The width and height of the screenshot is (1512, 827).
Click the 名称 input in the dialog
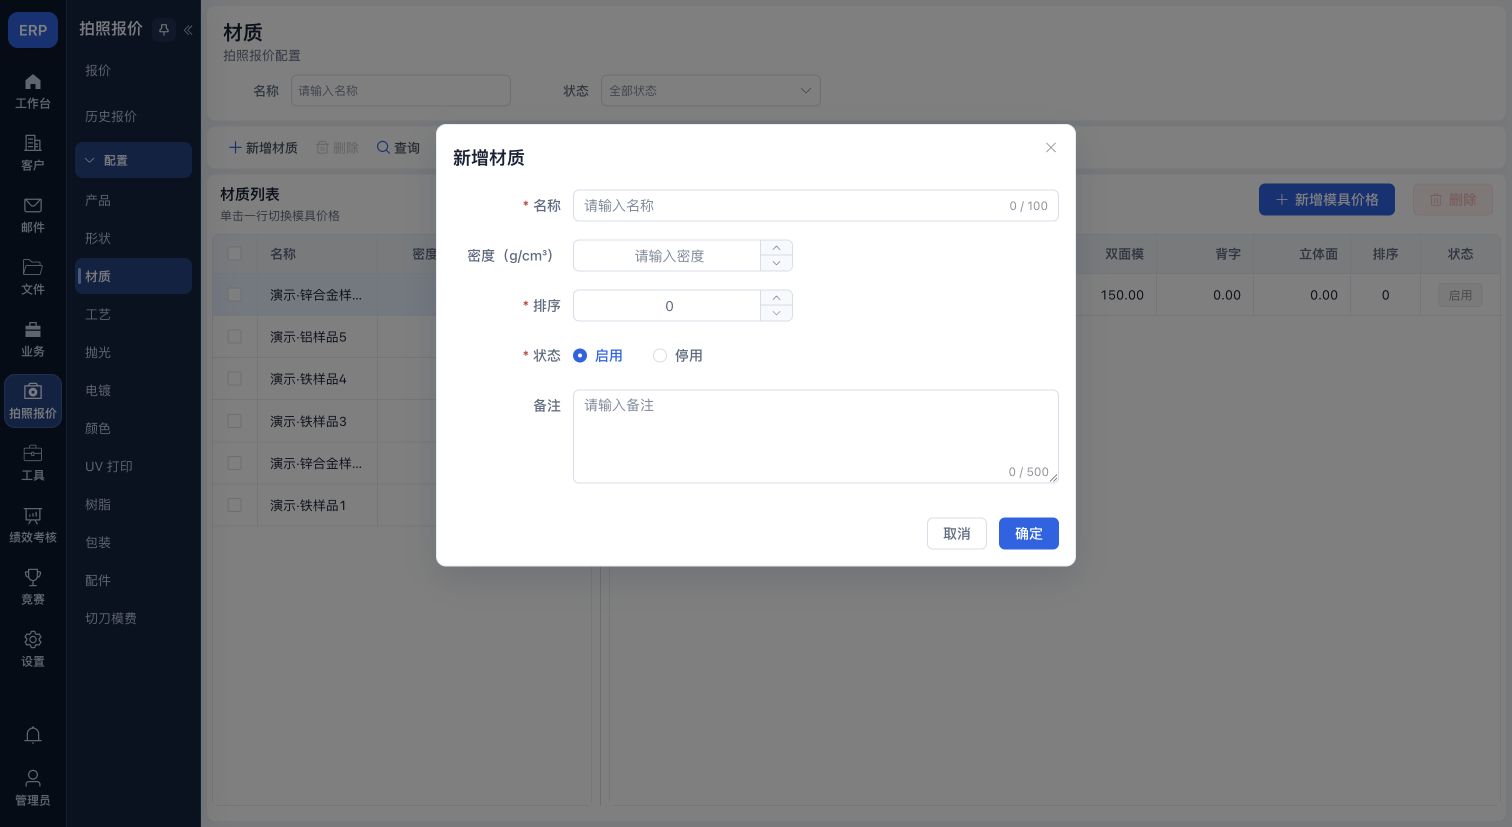point(815,206)
